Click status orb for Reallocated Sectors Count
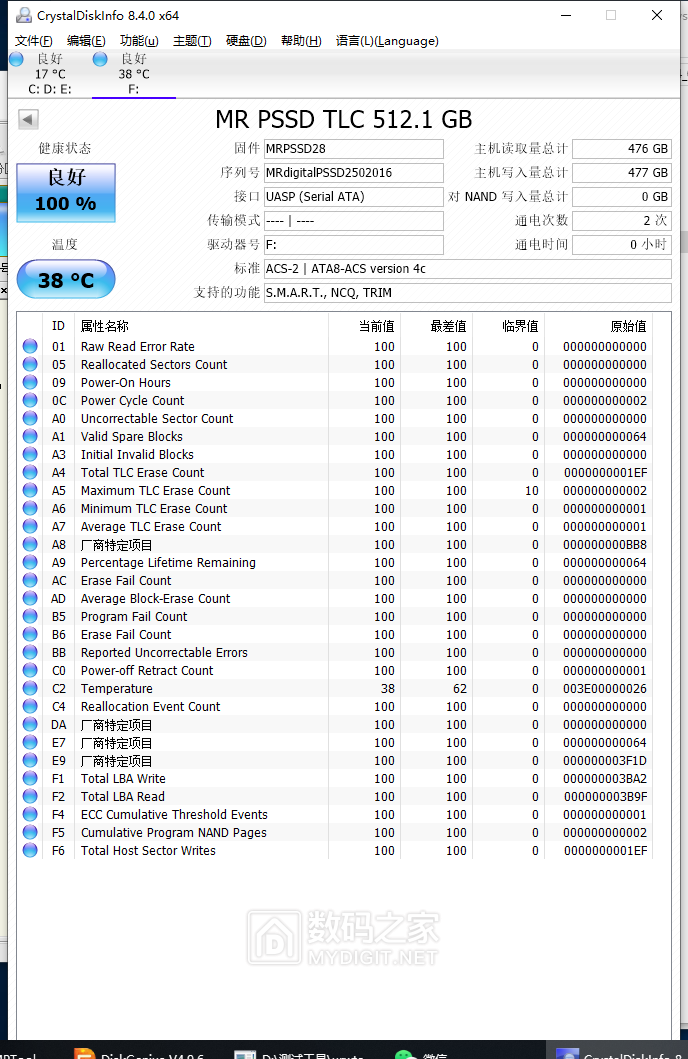This screenshot has width=688, height=1059. pos(30,364)
